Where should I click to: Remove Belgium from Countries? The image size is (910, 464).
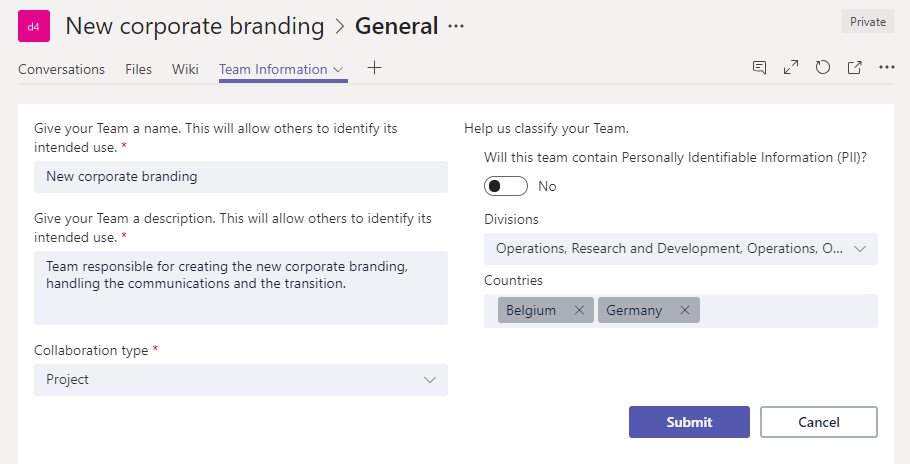[578, 310]
